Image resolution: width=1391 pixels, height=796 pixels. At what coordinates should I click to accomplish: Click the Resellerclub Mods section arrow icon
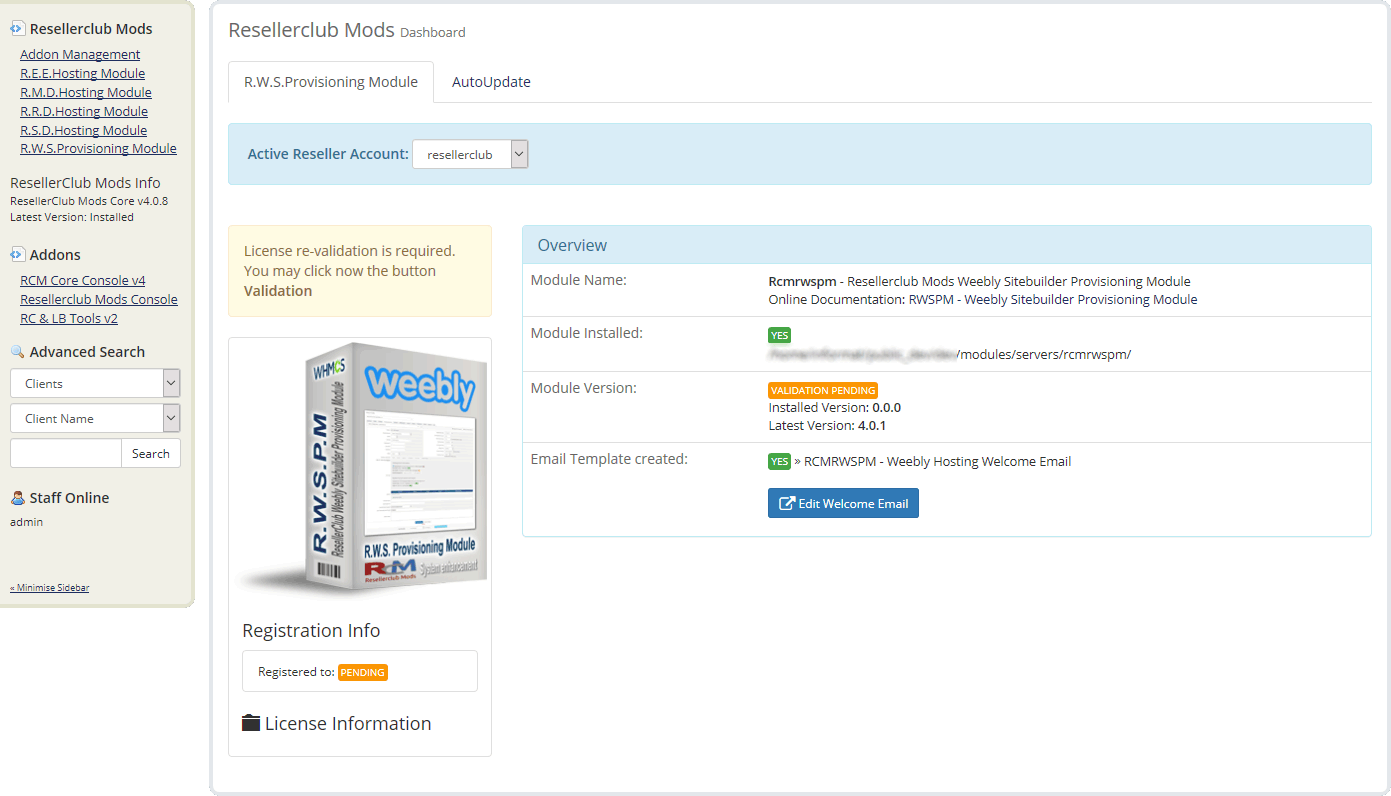17,29
